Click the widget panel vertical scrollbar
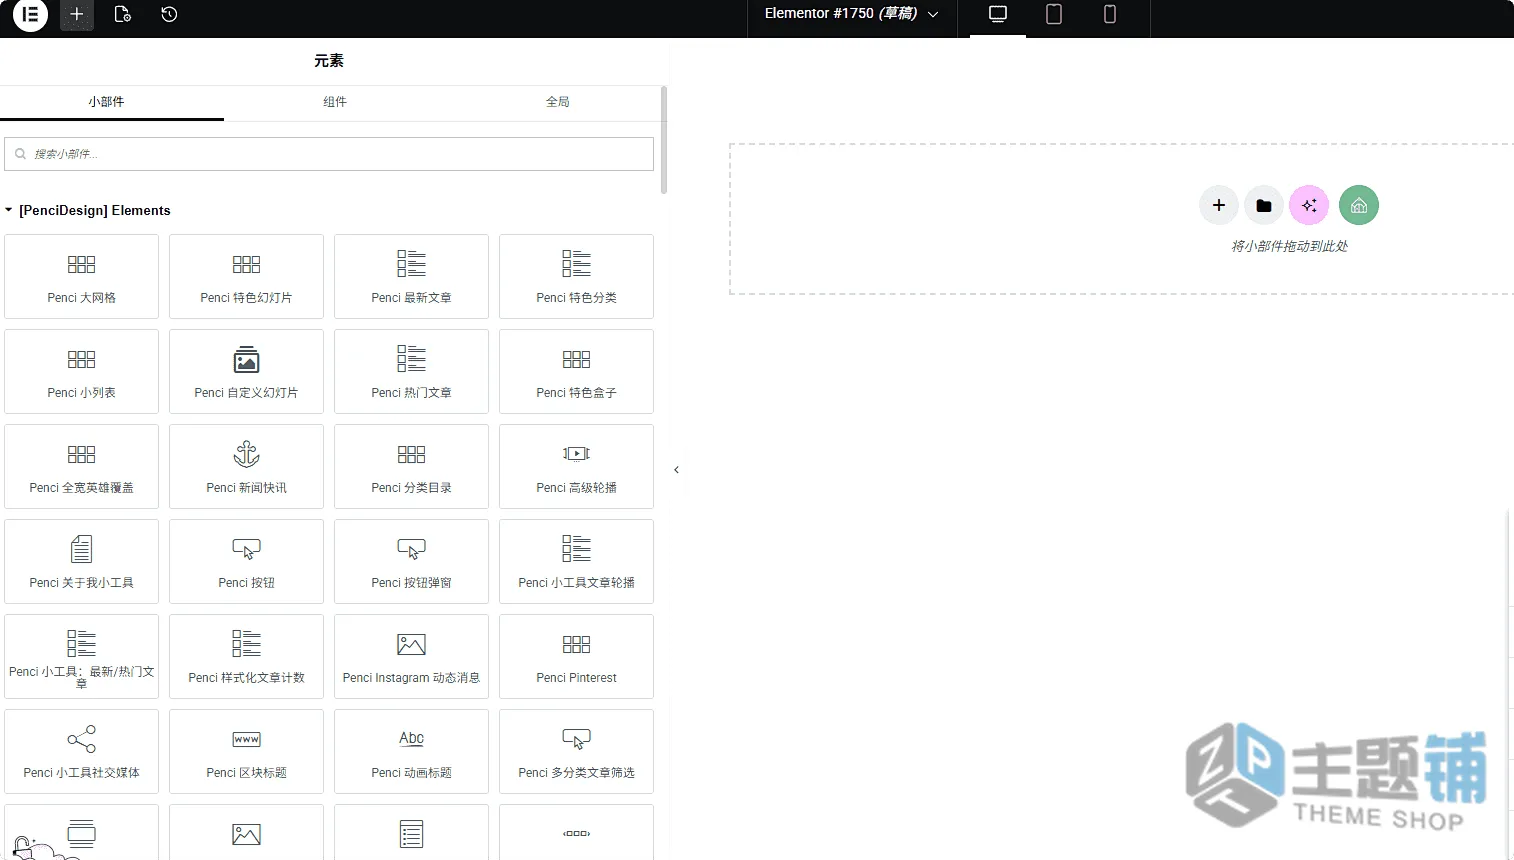1514x860 pixels. click(664, 140)
